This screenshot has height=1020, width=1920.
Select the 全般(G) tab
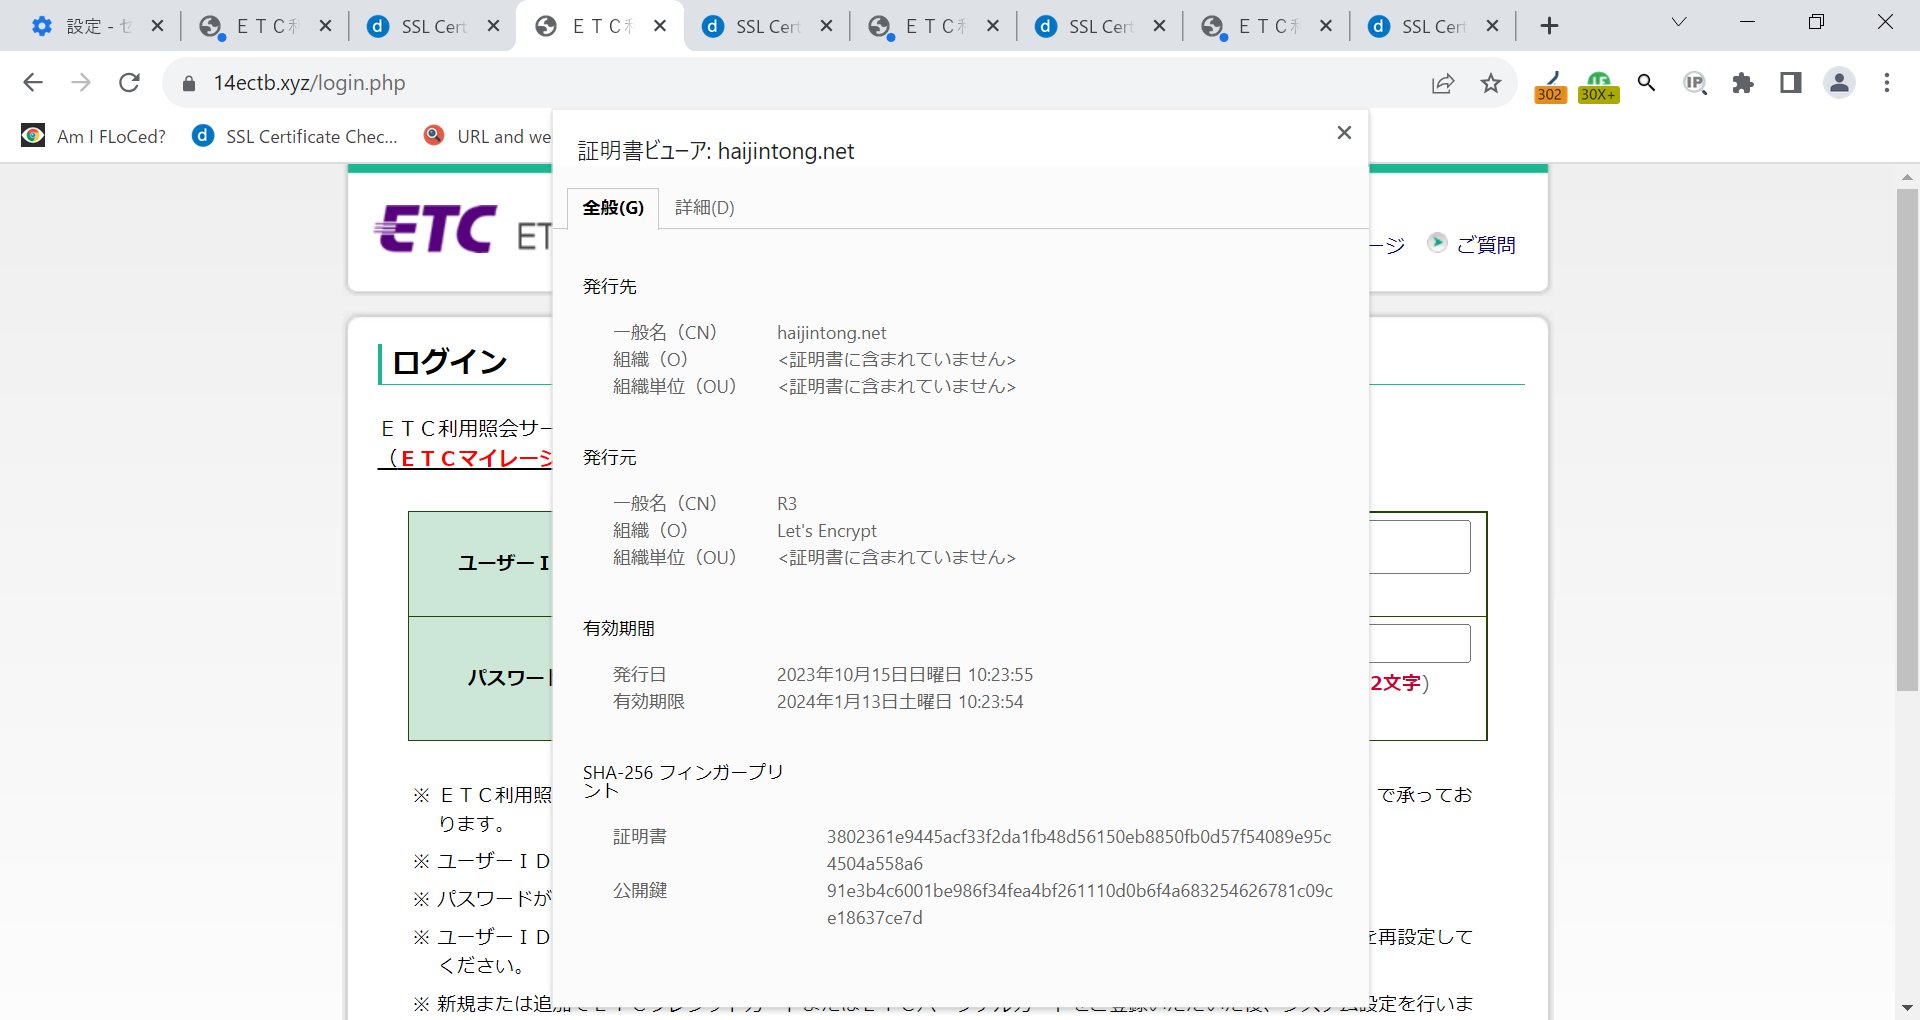pyautogui.click(x=613, y=208)
